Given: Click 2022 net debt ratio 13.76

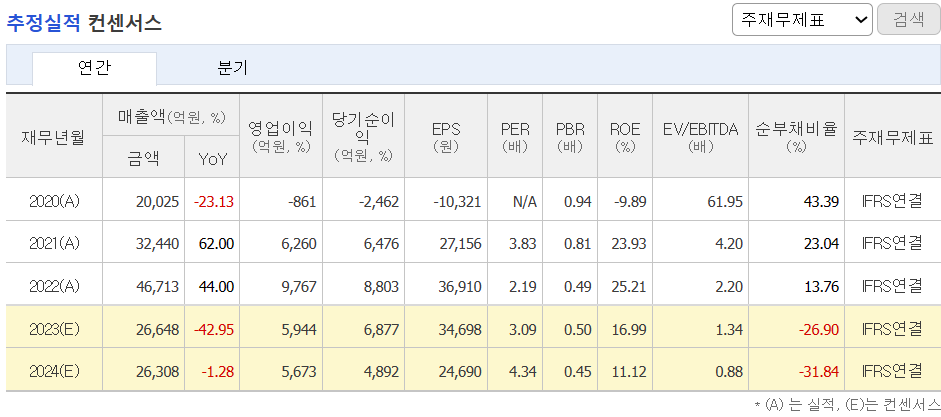Looking at the screenshot, I should [x=821, y=287].
